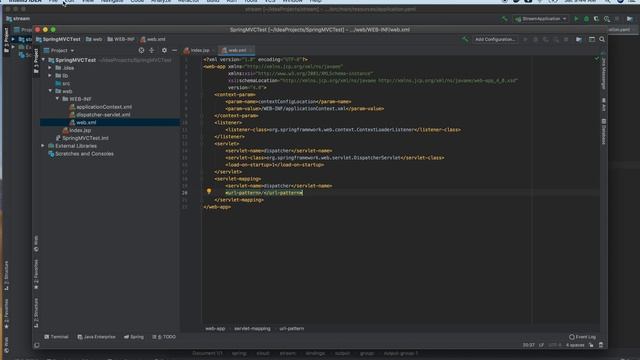
Task: Select index.jsp in project tree
Action: pos(80,130)
